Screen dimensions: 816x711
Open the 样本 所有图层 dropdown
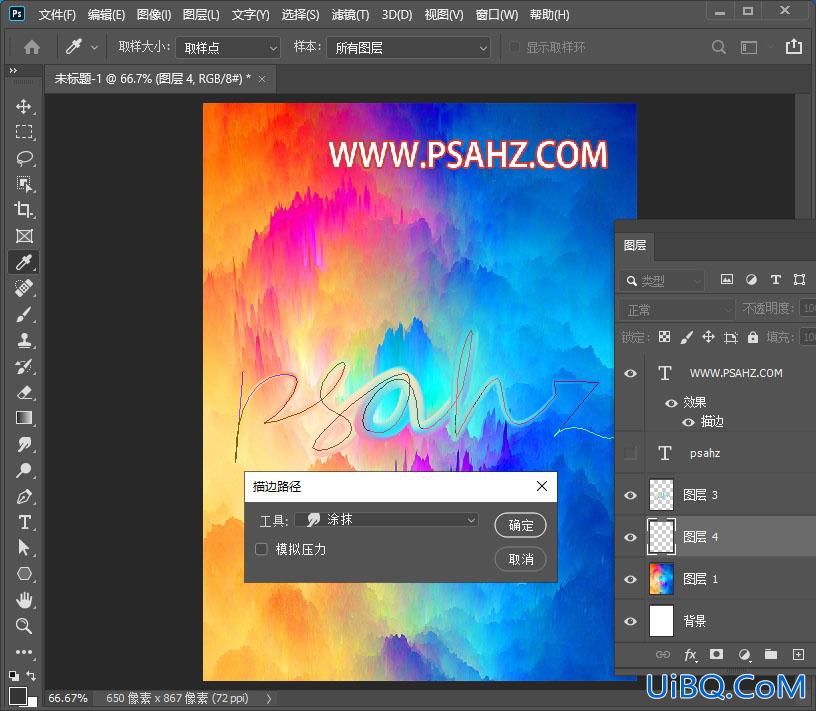(409, 48)
